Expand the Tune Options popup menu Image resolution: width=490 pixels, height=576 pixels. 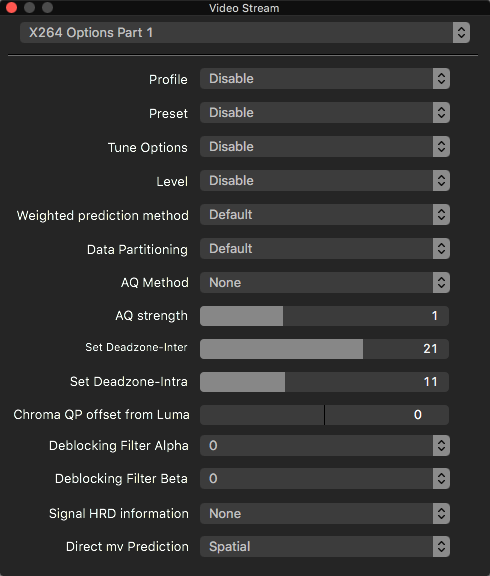325,147
